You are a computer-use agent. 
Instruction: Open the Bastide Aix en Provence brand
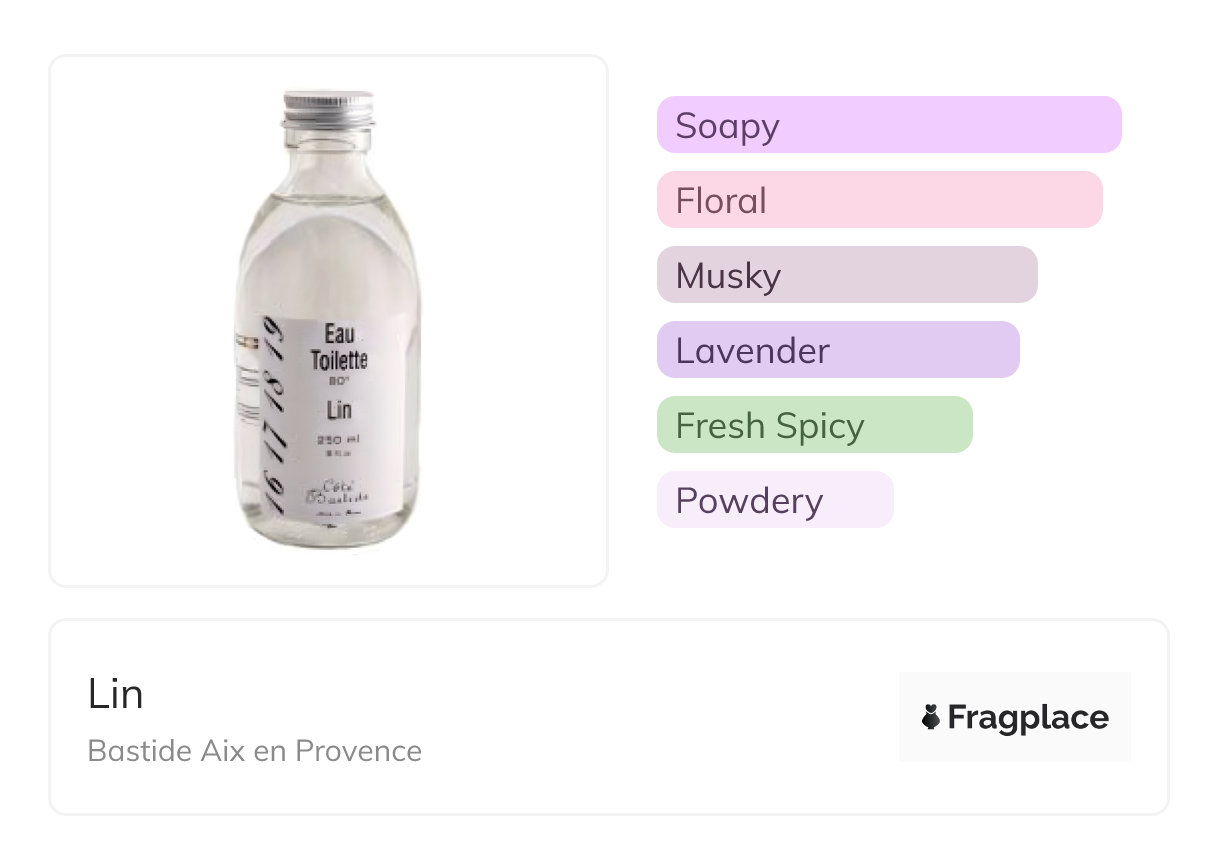254,751
